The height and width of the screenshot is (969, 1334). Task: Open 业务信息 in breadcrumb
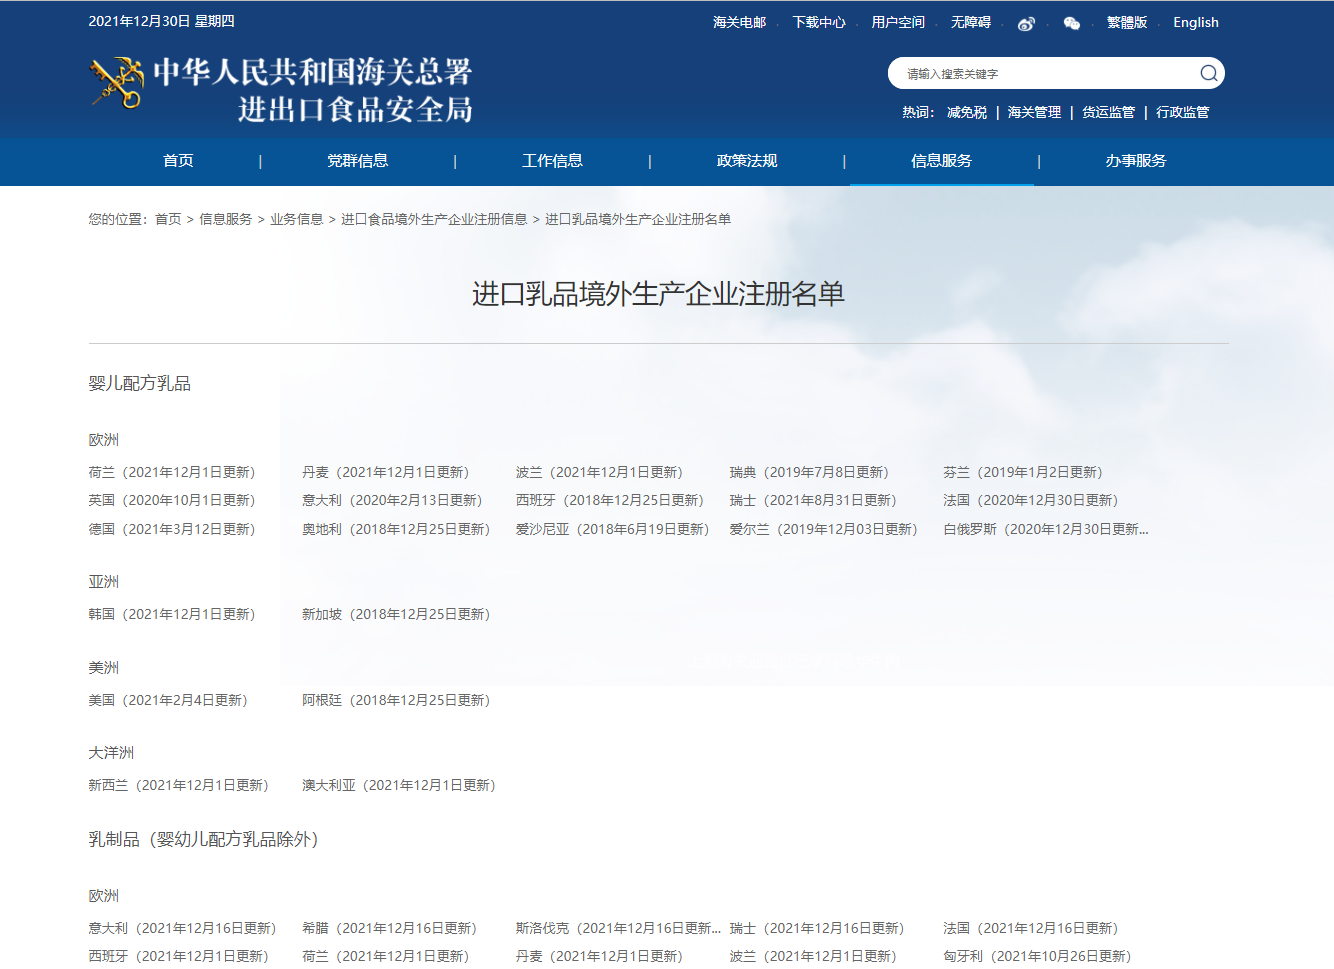pos(296,219)
